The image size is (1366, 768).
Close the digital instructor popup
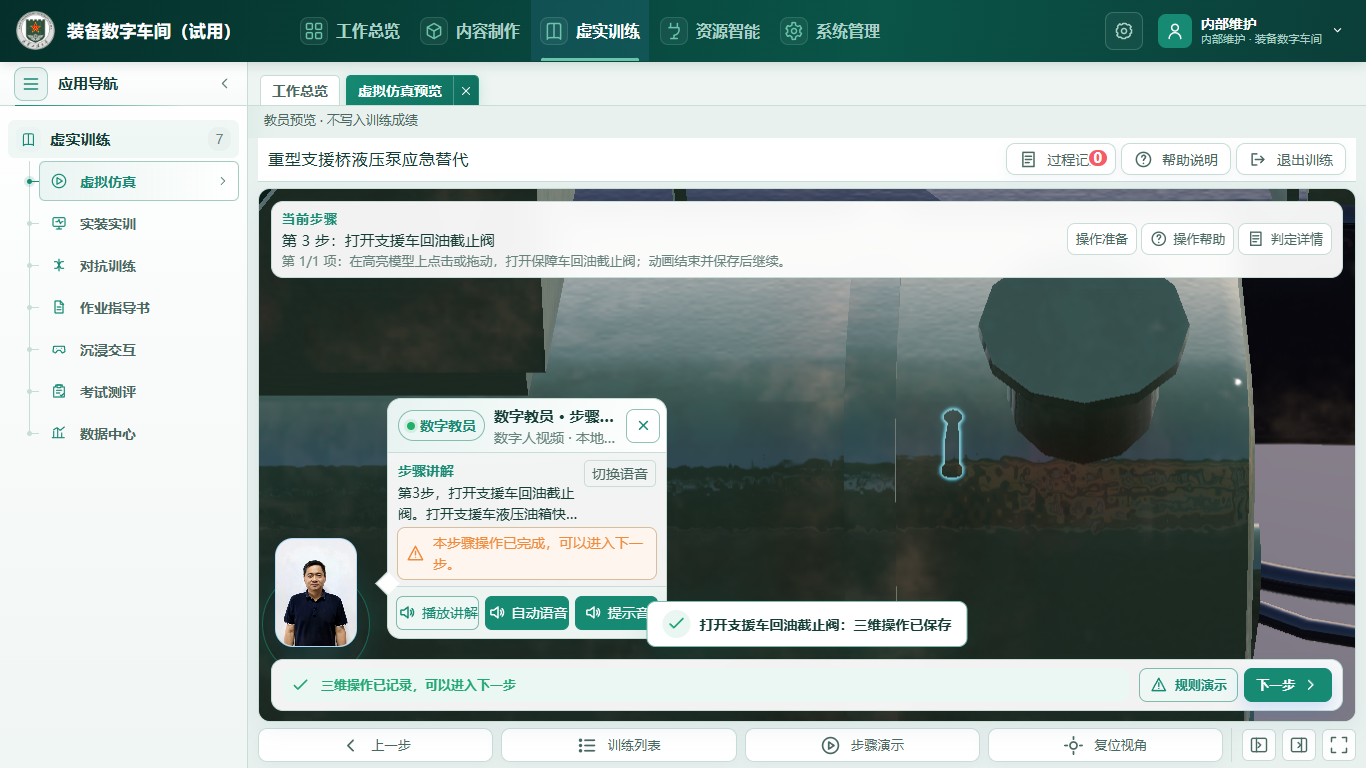click(x=643, y=426)
